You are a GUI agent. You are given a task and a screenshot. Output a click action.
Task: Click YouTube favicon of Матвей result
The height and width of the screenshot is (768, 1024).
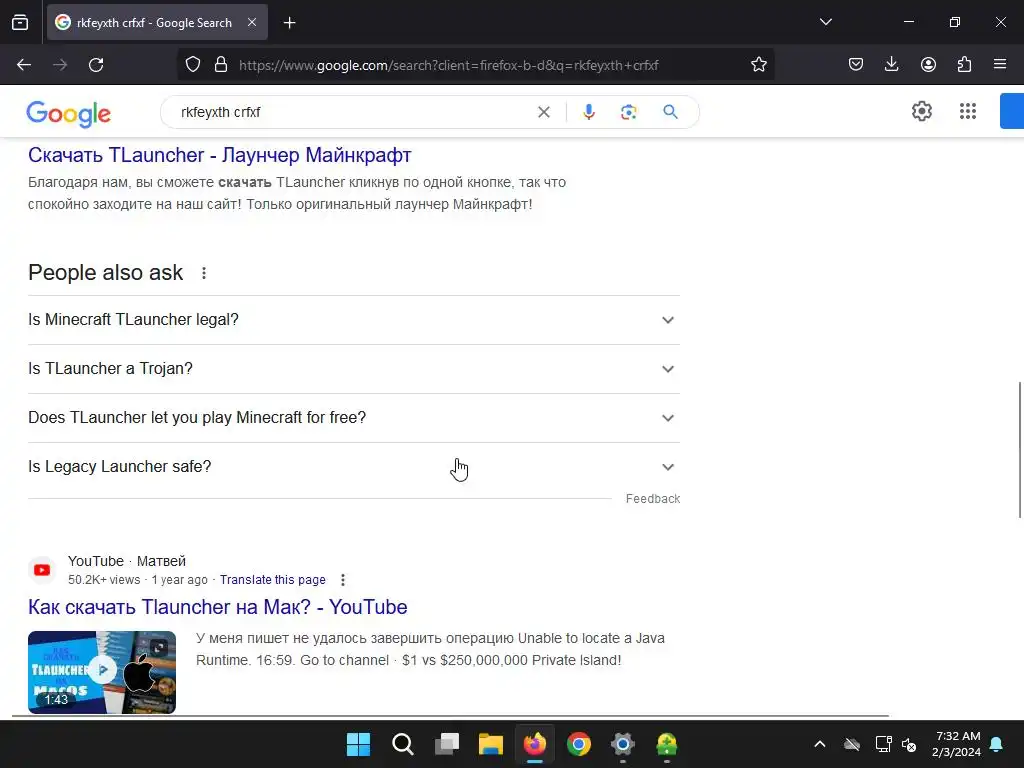tap(42, 570)
